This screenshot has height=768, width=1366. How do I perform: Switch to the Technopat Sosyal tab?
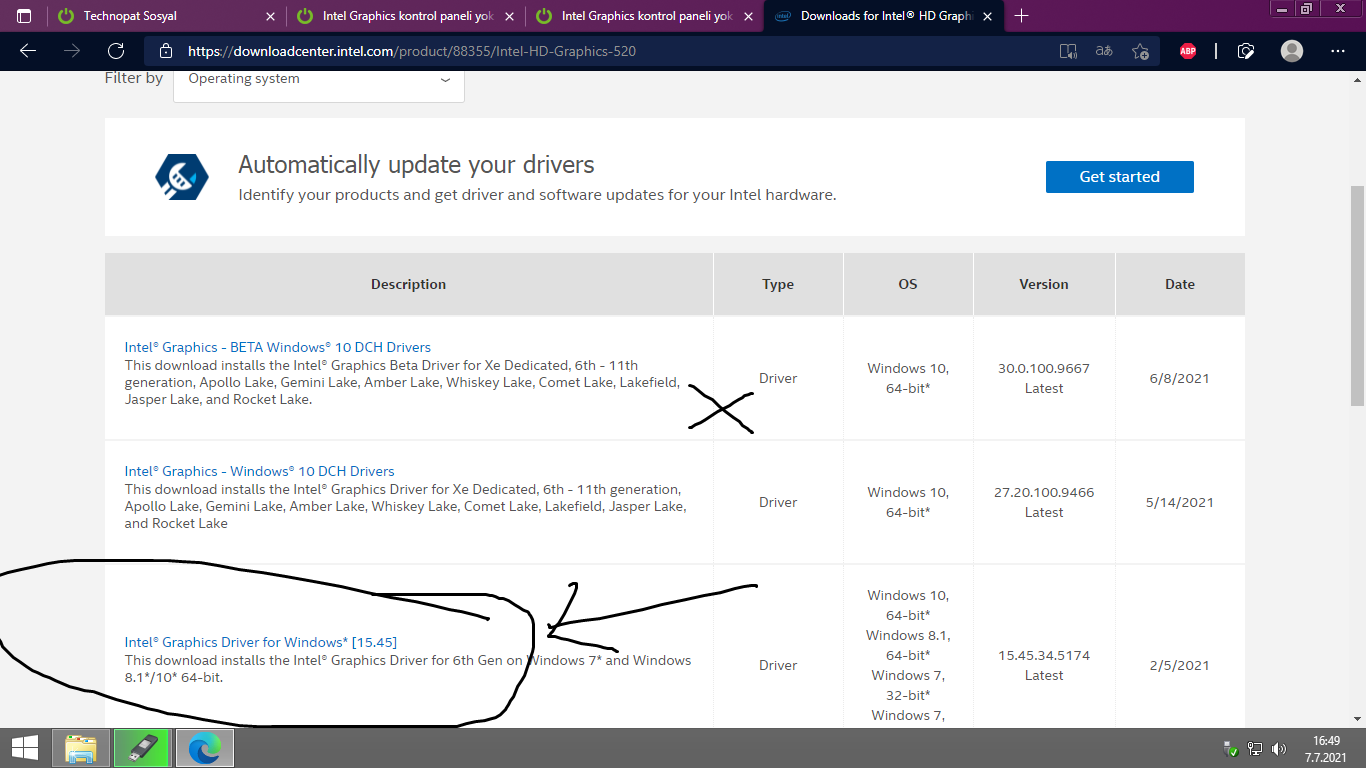pos(166,16)
